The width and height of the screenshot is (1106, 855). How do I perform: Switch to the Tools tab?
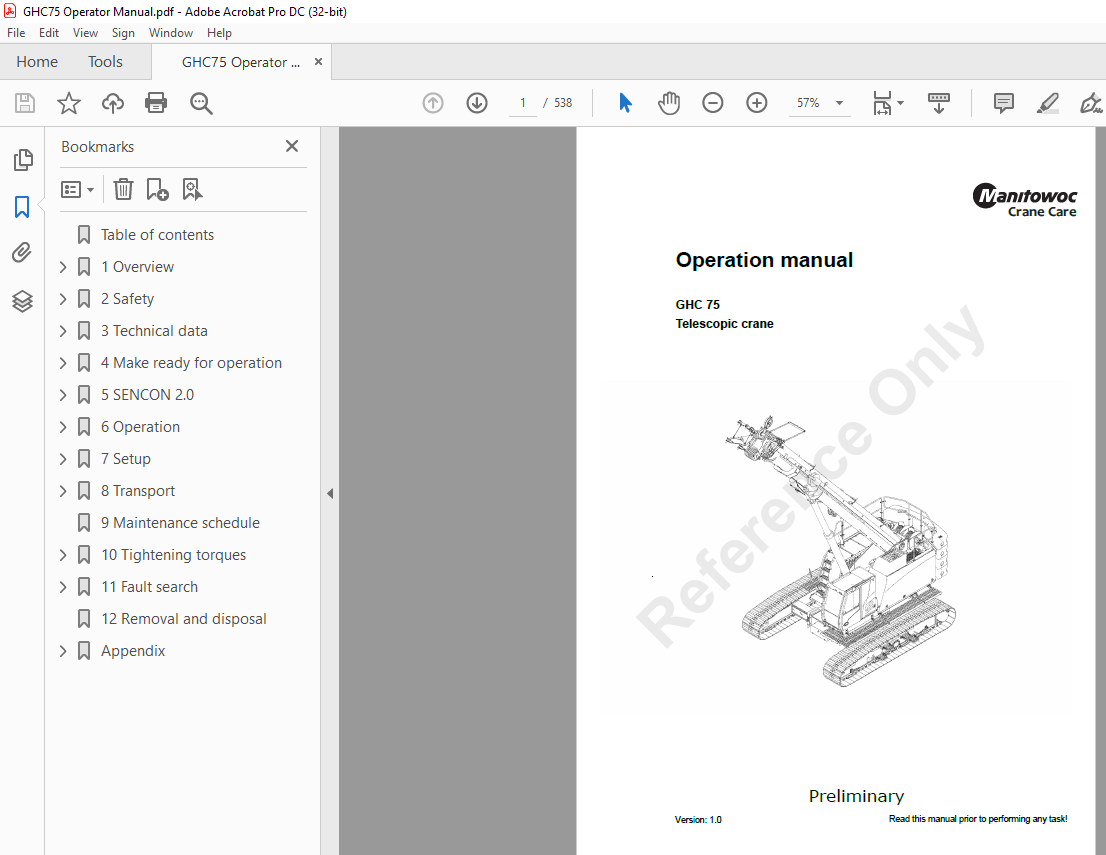[x=105, y=62]
